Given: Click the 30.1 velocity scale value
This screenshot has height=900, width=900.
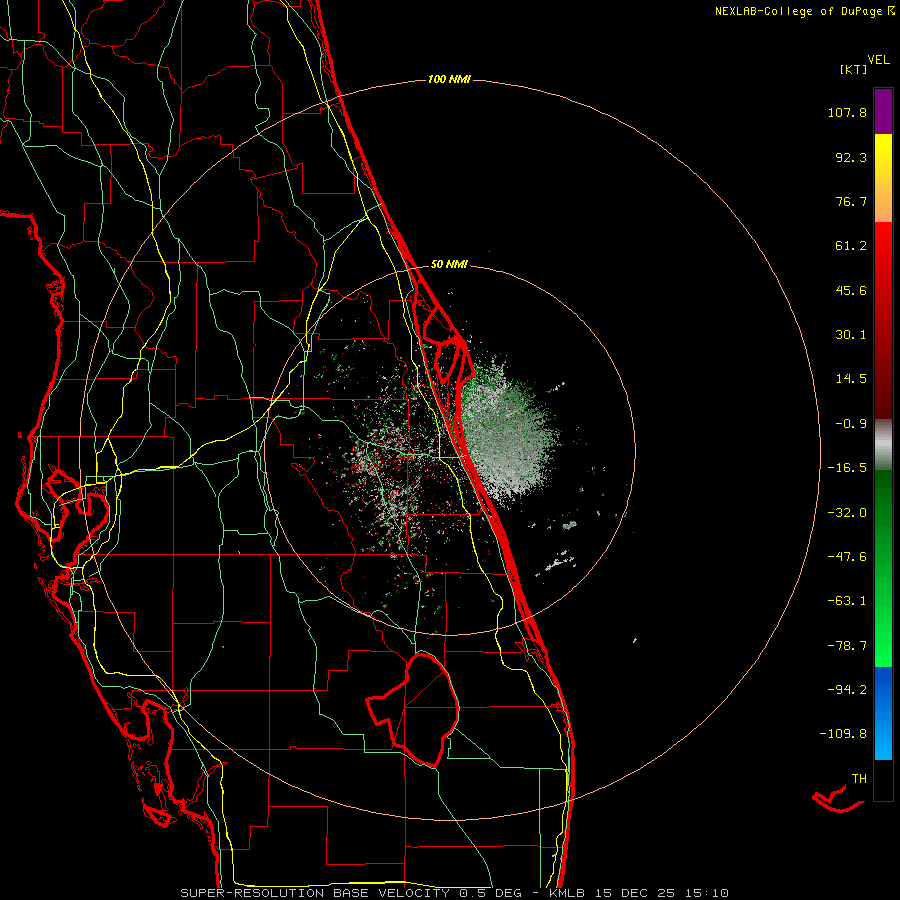Looking at the screenshot, I should (x=851, y=335).
